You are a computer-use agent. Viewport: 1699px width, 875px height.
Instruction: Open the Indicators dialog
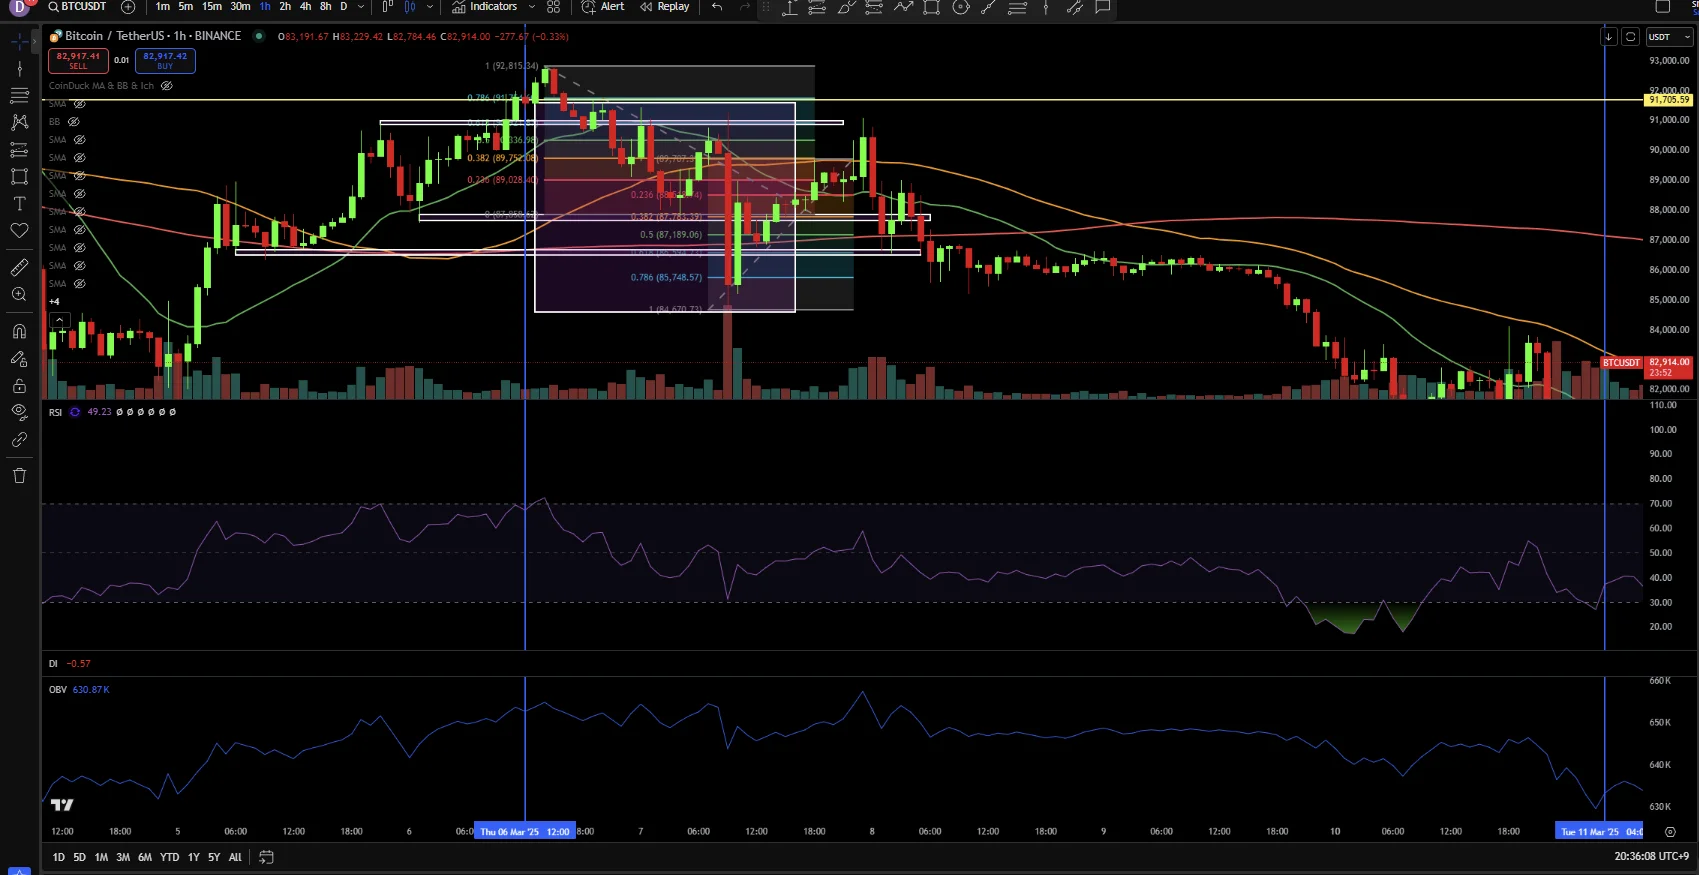485,7
